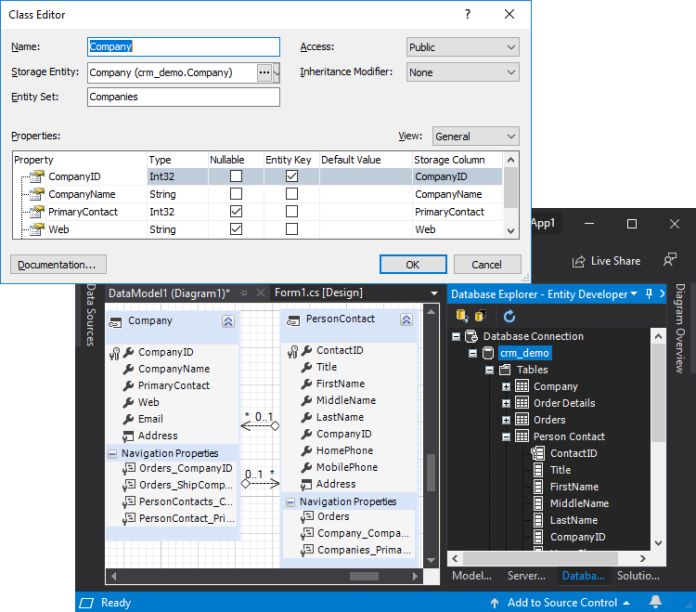The image size is (696, 612).
Task: Click Address complex property icon in Company entity
Action: [x=128, y=436]
